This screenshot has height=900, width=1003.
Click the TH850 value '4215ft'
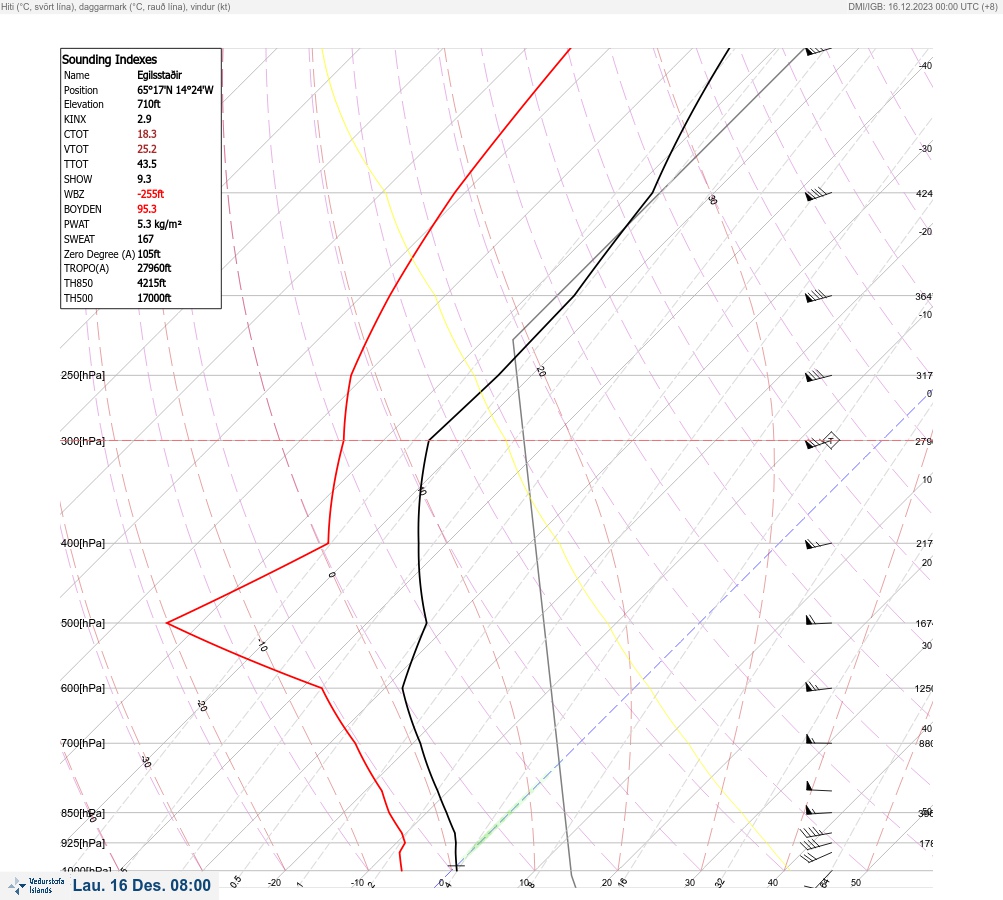[x=152, y=283]
